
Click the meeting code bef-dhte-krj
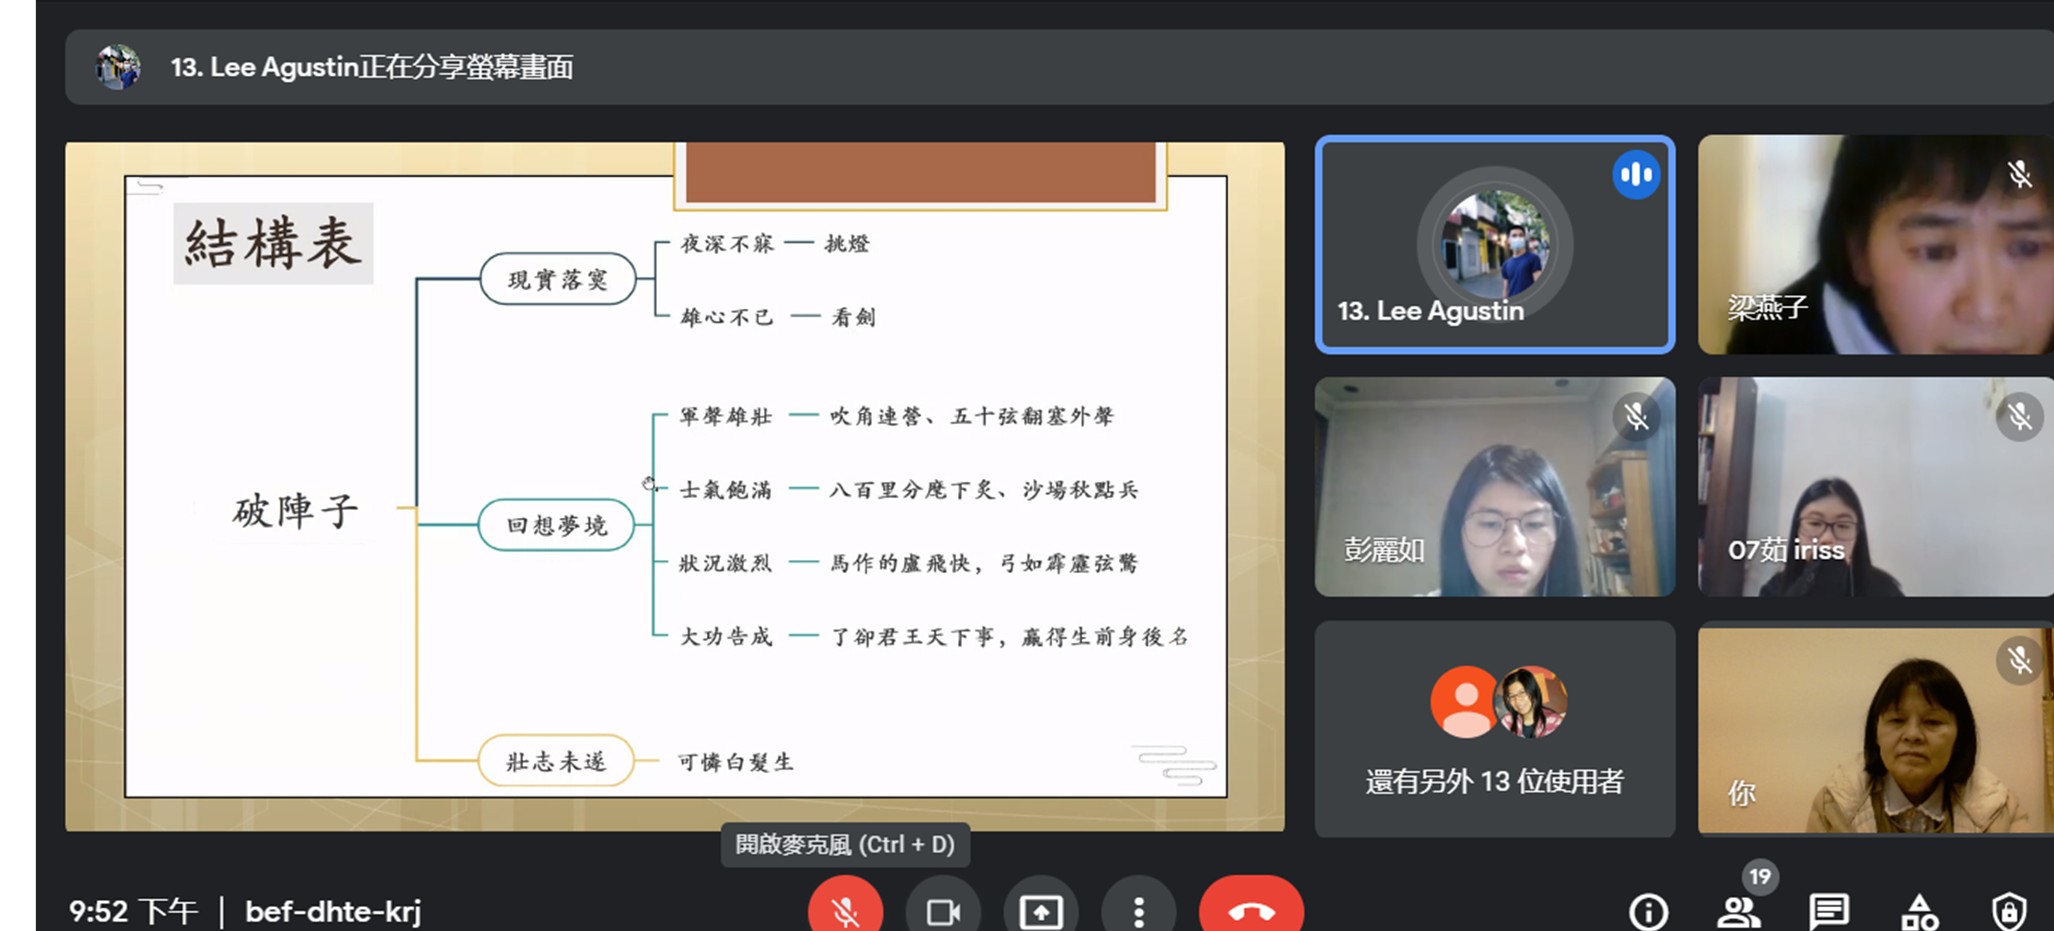(332, 911)
